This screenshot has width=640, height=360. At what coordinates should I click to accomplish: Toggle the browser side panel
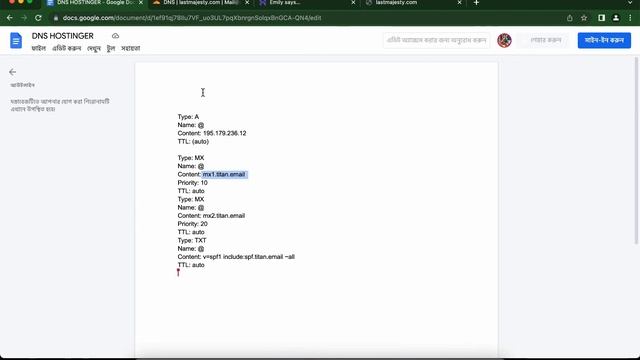point(601,18)
